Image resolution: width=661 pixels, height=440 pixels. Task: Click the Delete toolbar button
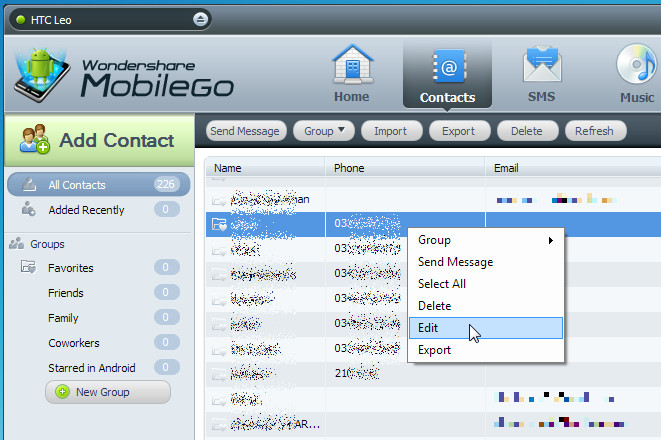point(527,131)
